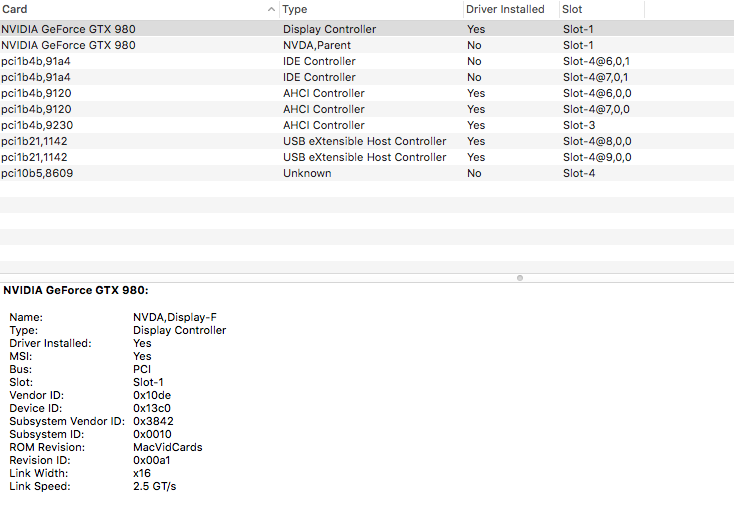Select the pci10b5,8609 card row
Screen dimensions: 734x529
367,173
